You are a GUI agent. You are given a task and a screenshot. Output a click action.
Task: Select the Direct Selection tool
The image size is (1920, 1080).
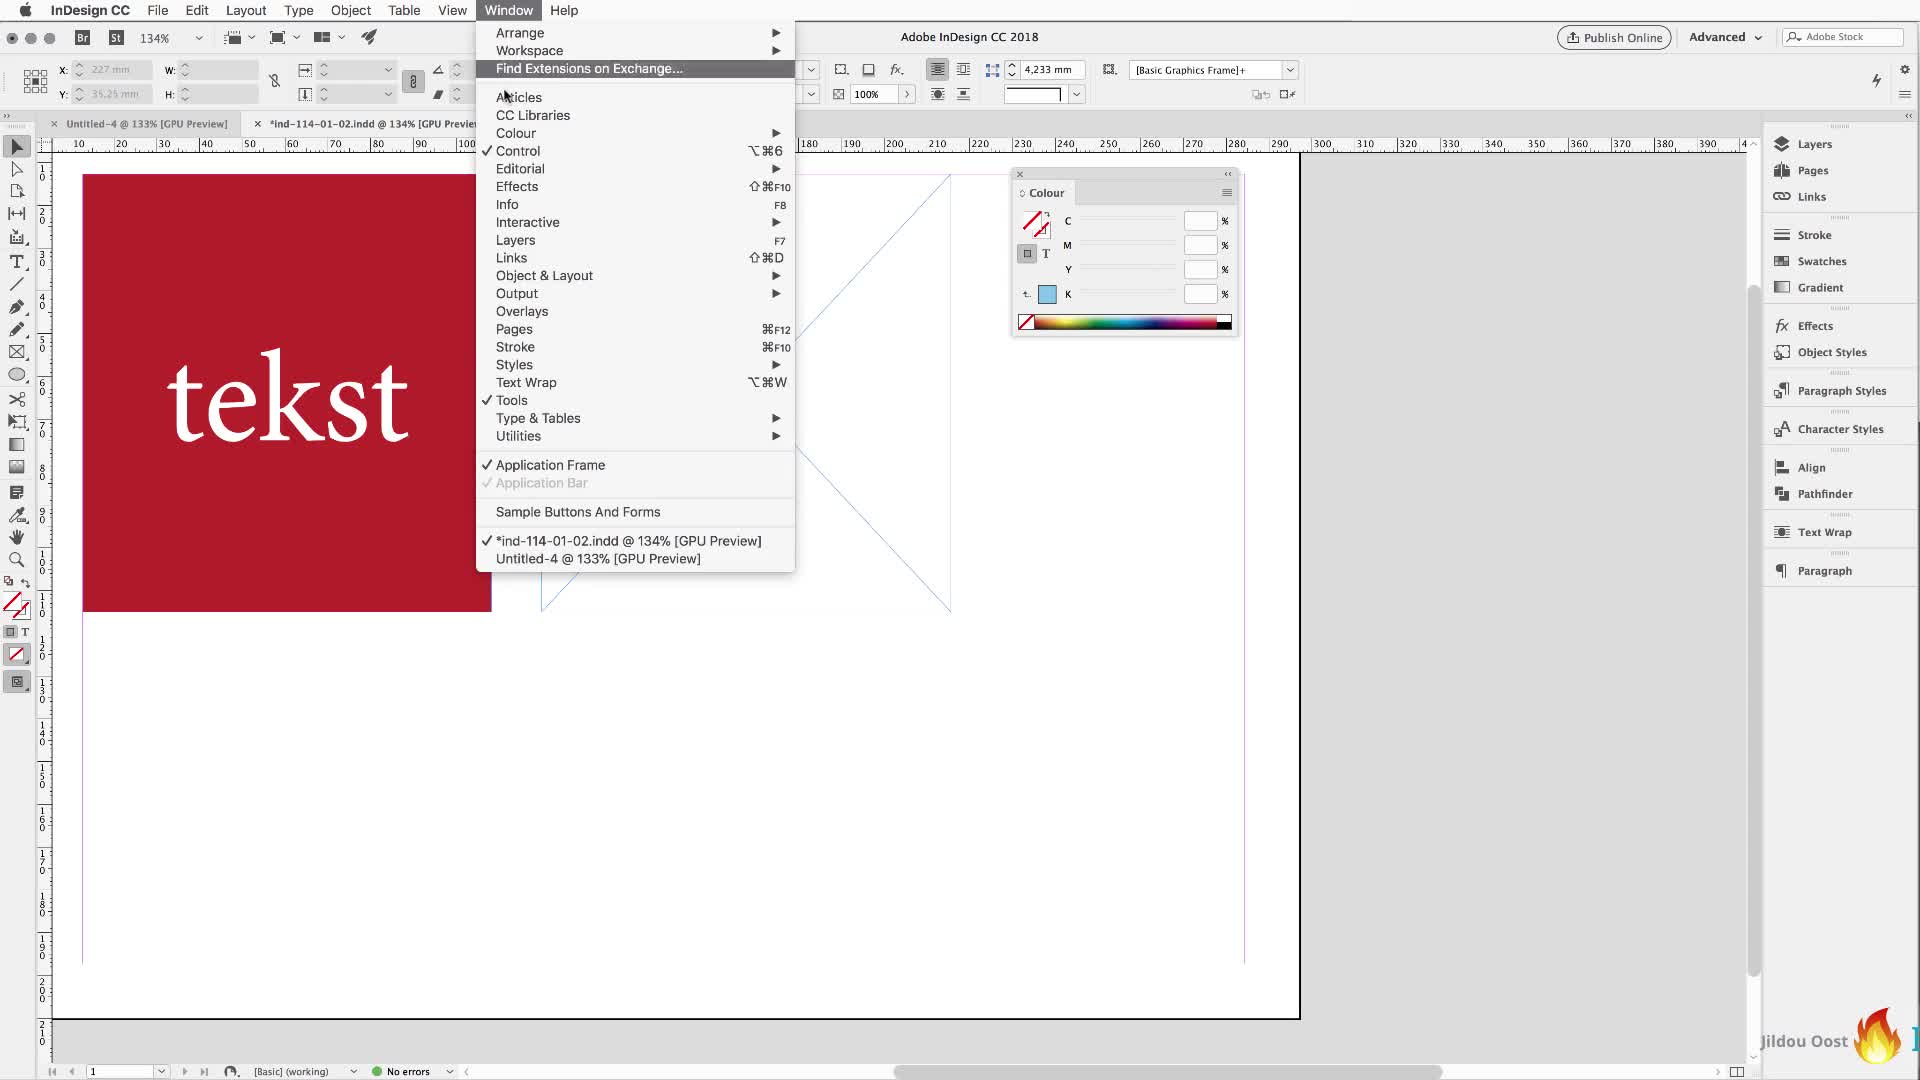tap(17, 169)
